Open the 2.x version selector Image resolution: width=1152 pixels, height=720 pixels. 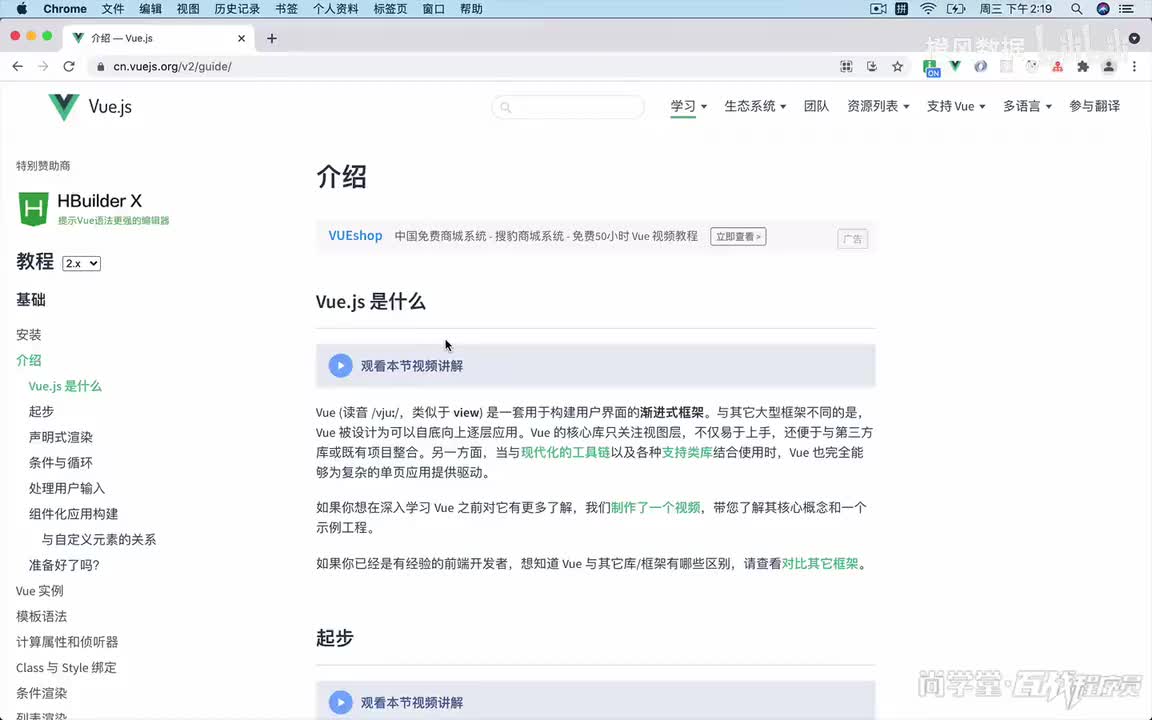tap(81, 263)
